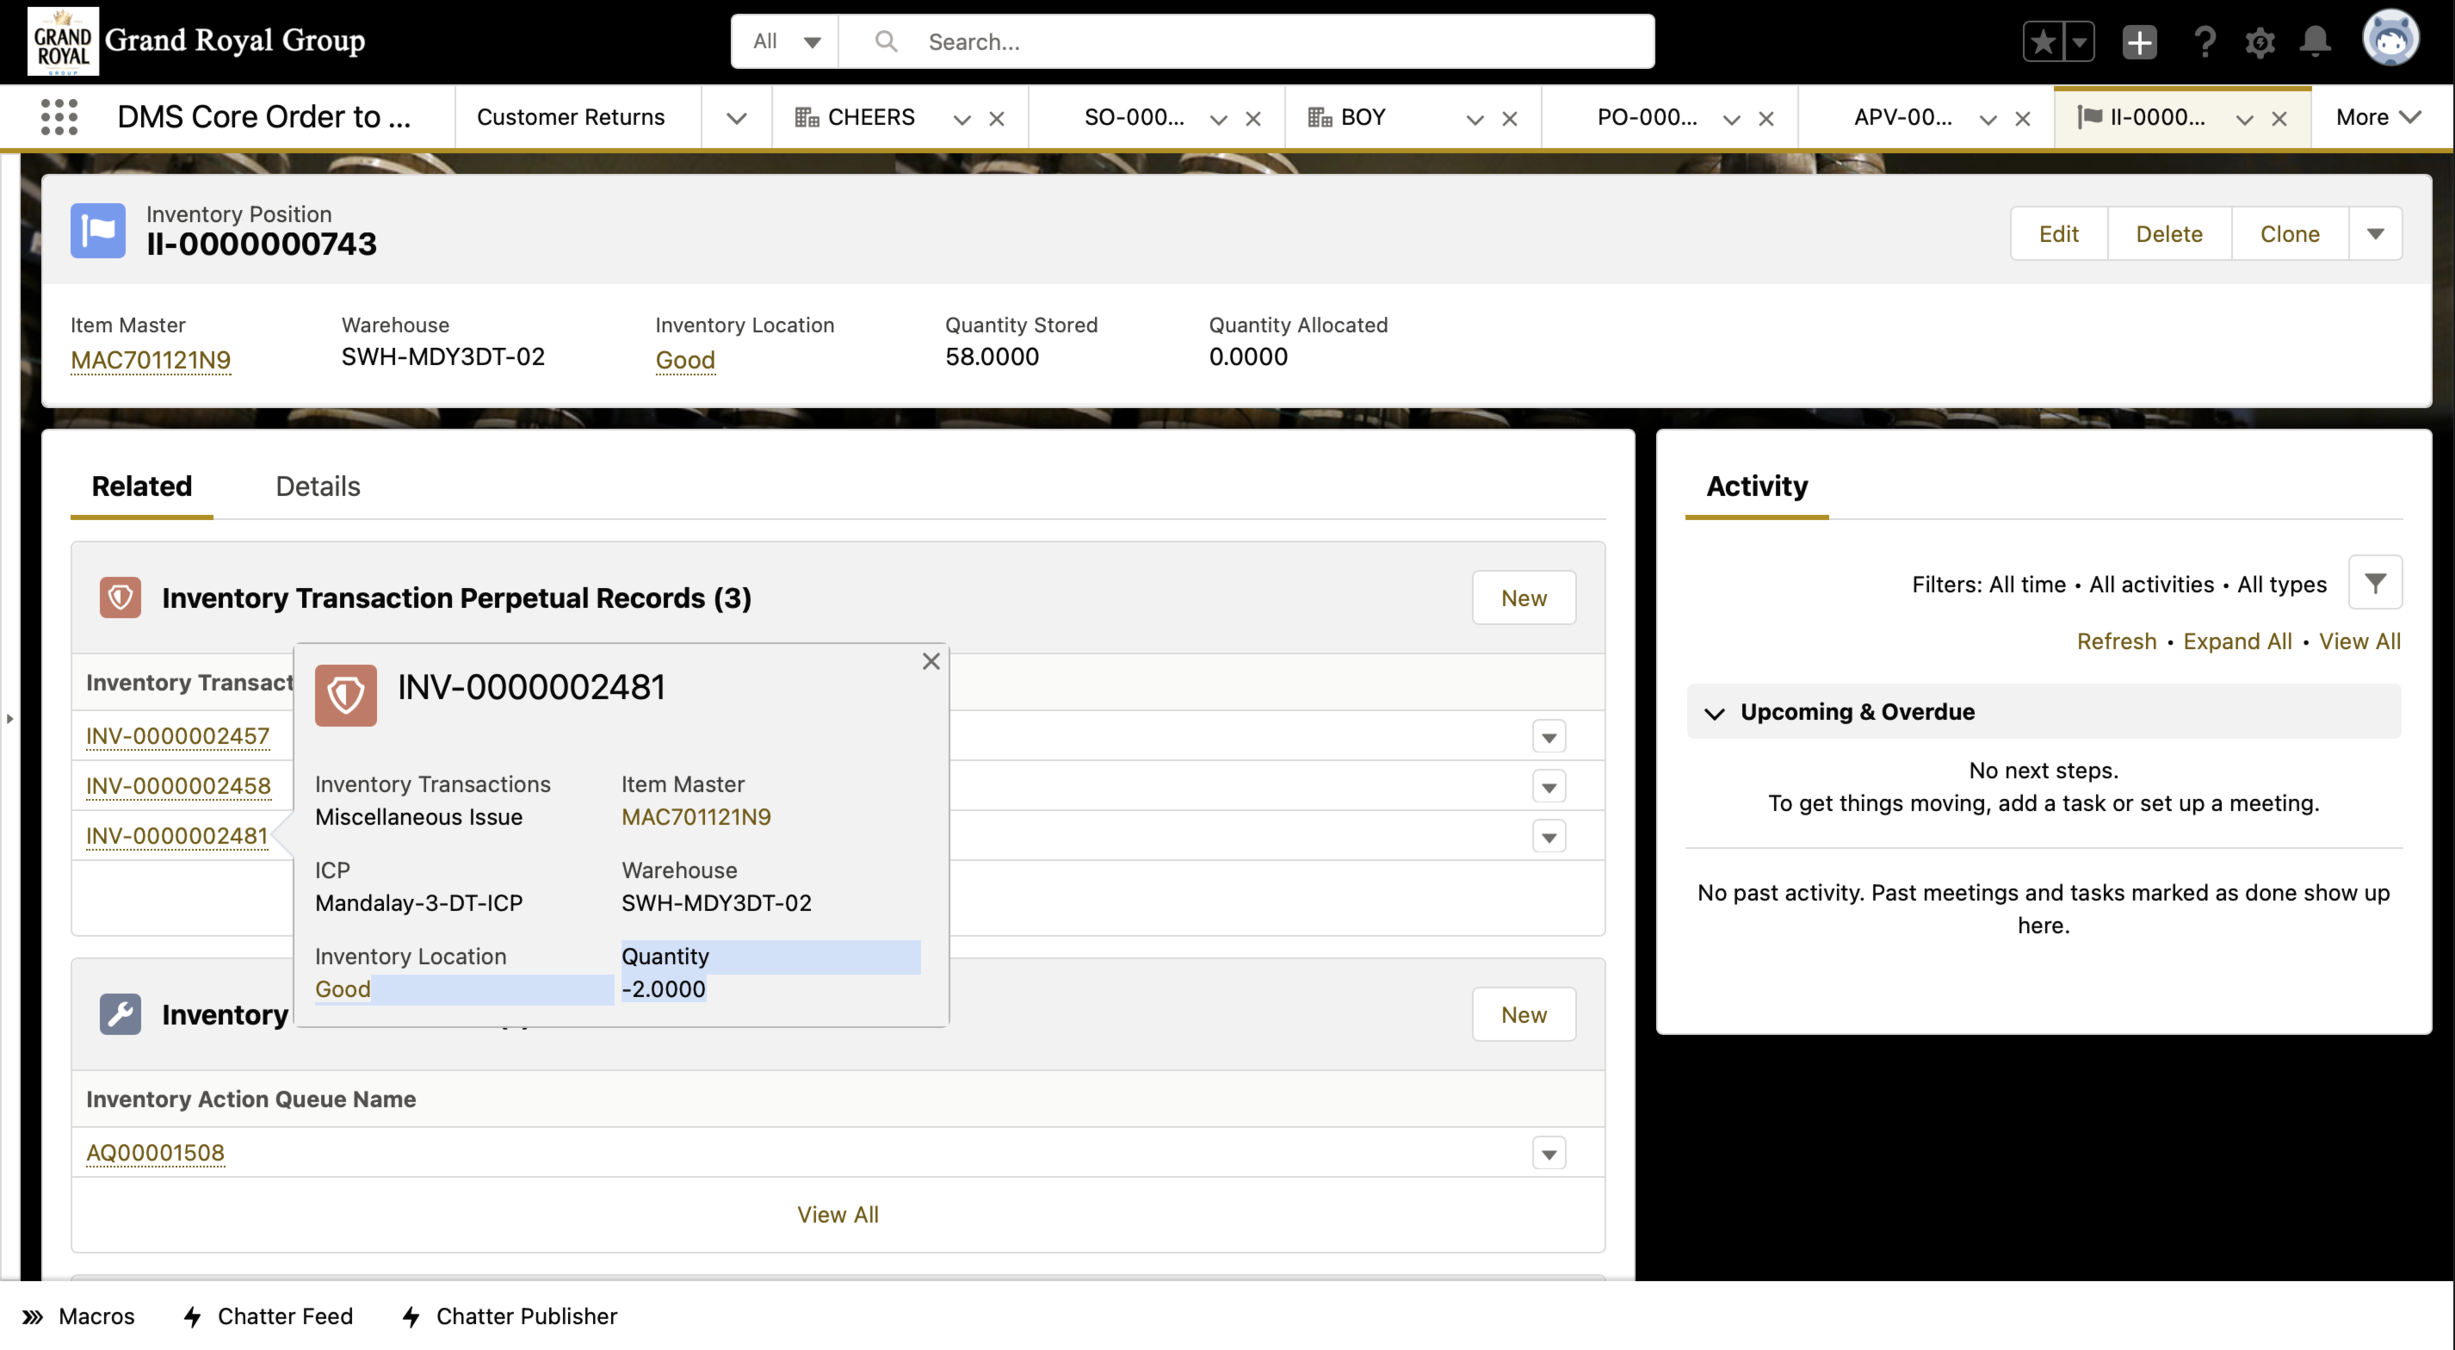Click the Global Actions plus icon
Viewport: 2455px width, 1350px height.
[2139, 42]
